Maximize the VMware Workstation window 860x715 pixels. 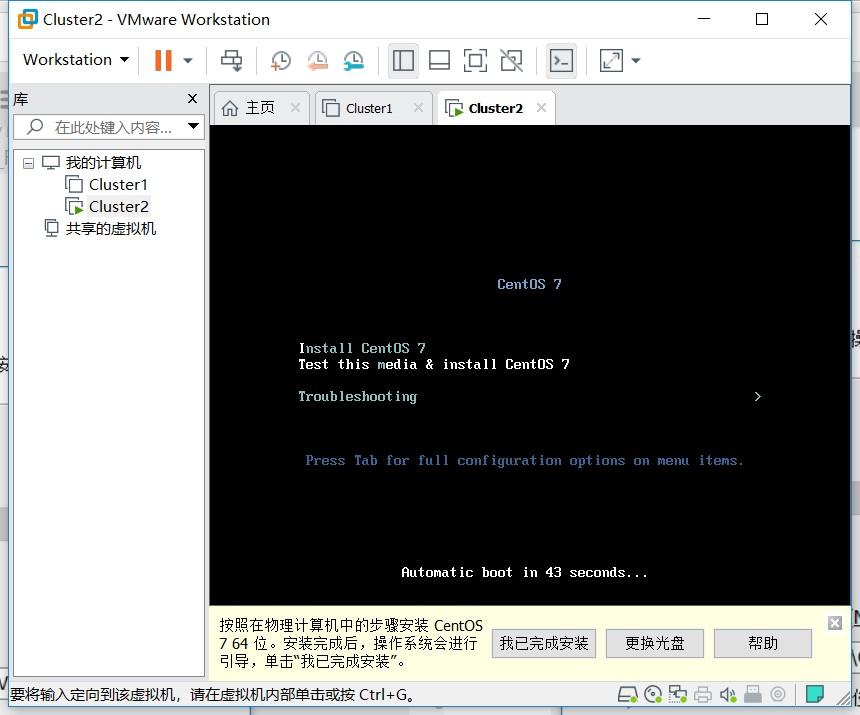[762, 19]
